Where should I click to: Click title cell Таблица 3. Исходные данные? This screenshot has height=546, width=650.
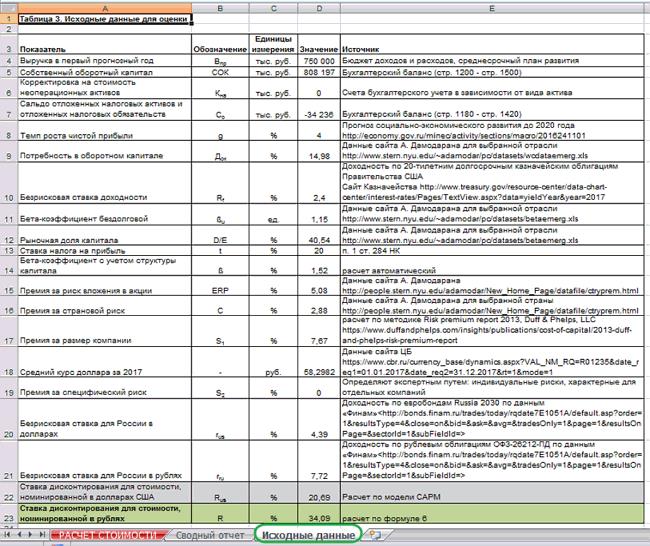pos(105,19)
